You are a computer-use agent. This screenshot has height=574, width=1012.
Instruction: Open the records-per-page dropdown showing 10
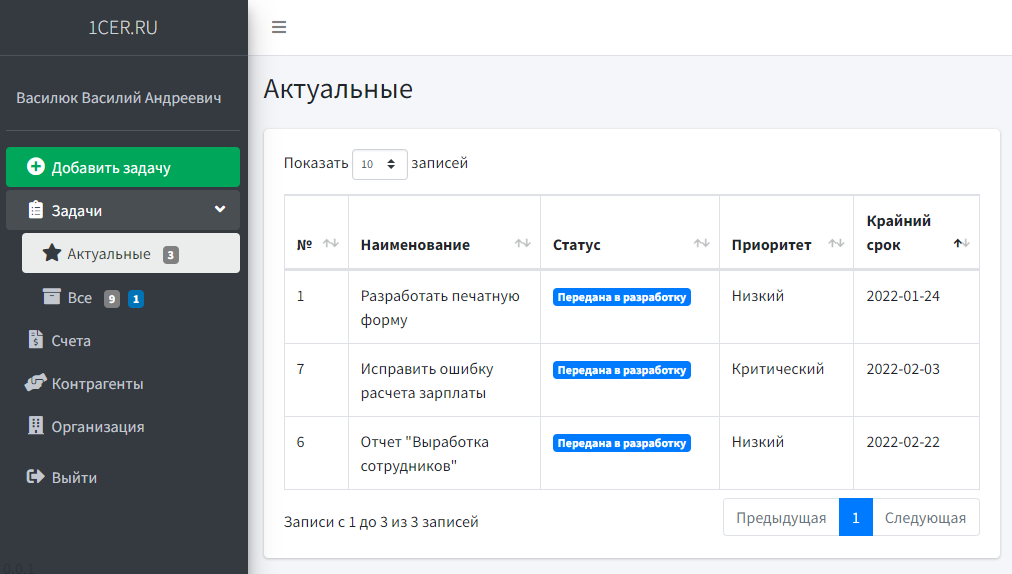[x=379, y=164]
